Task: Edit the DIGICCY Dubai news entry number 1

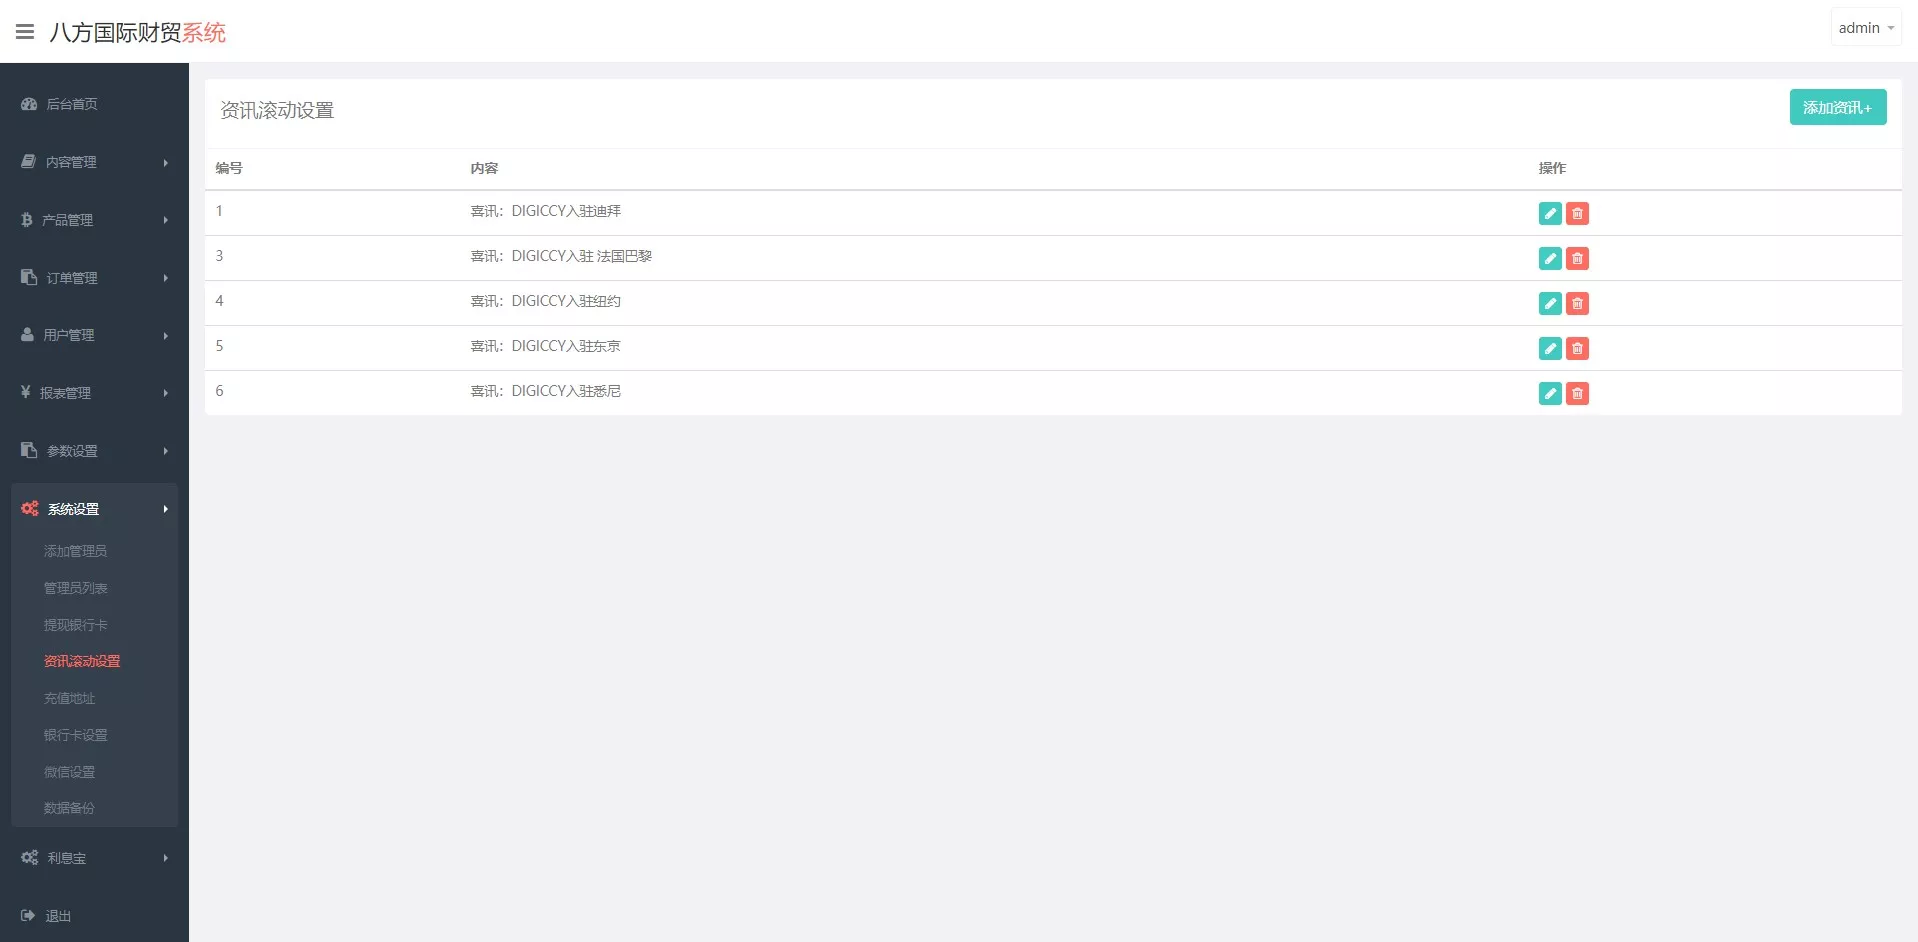Action: [1549, 213]
